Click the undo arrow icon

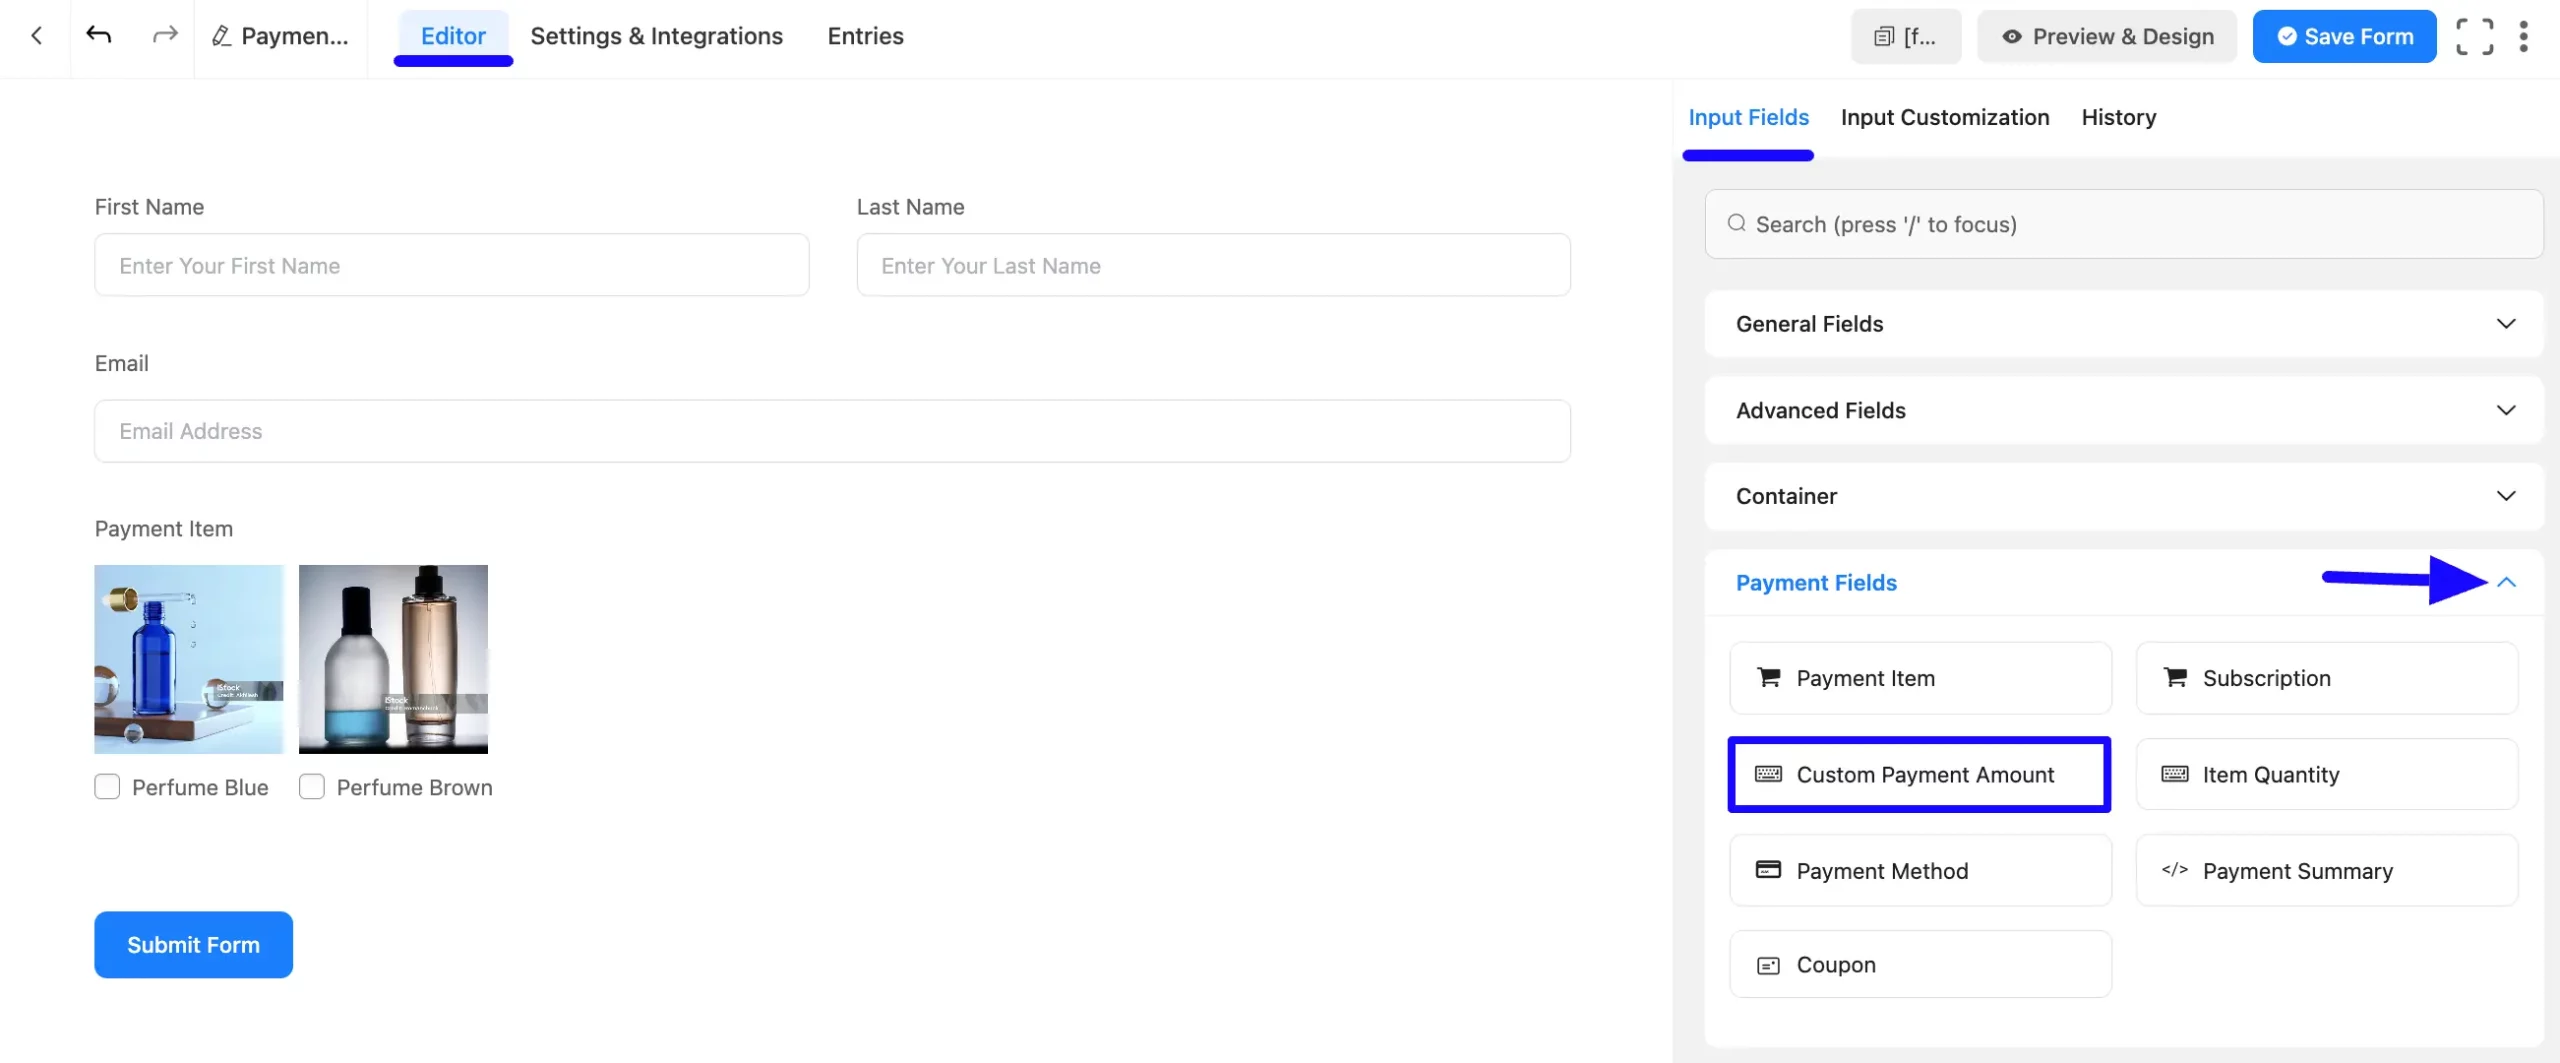(98, 35)
